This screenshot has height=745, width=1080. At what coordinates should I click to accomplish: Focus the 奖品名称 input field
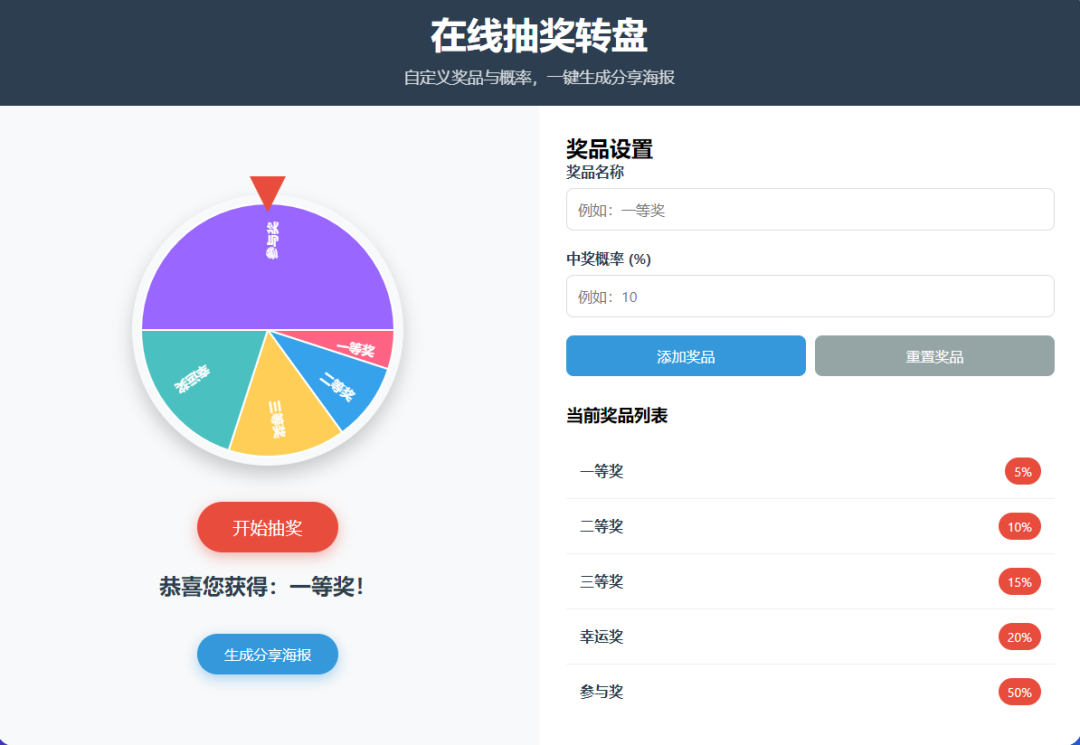(810, 210)
